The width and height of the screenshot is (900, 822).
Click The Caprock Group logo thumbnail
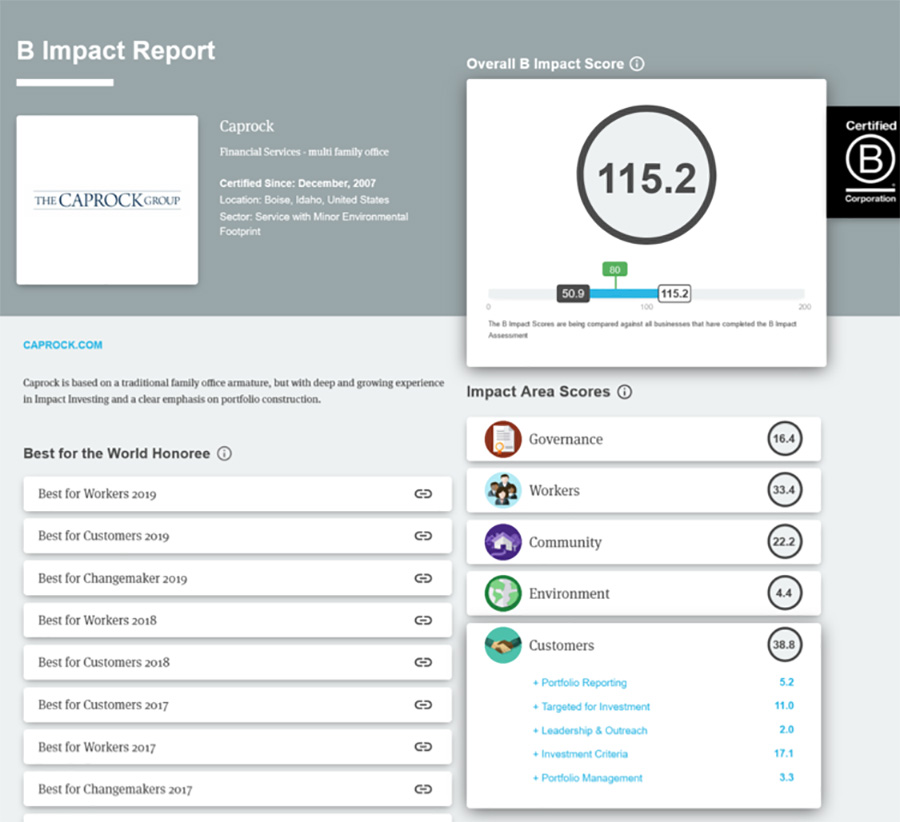107,200
